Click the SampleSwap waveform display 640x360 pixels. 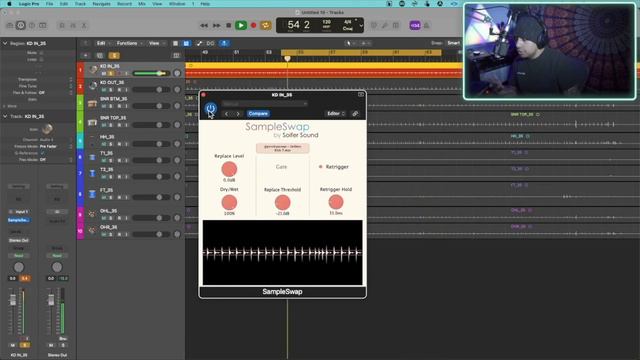pos(282,253)
